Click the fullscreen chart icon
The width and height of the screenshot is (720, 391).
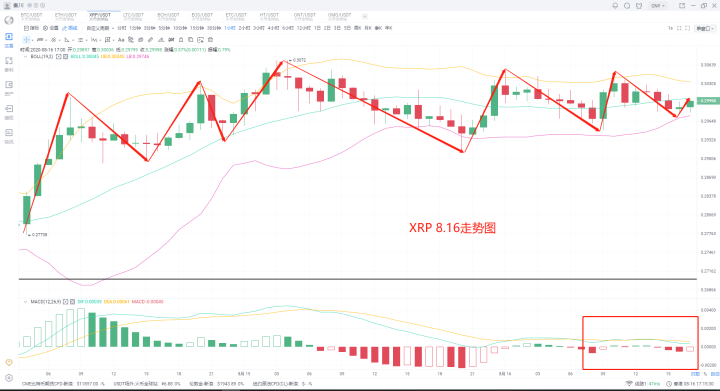(x=679, y=28)
